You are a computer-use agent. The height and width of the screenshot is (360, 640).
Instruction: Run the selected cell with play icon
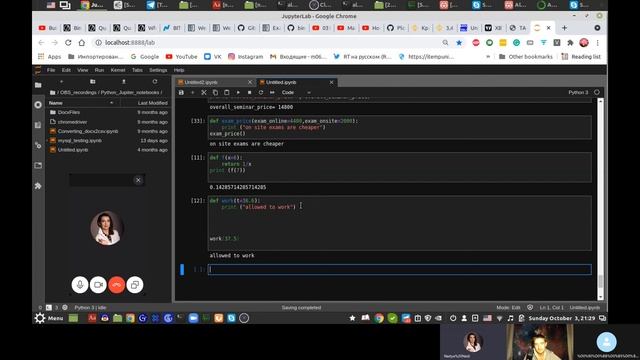[x=238, y=93]
